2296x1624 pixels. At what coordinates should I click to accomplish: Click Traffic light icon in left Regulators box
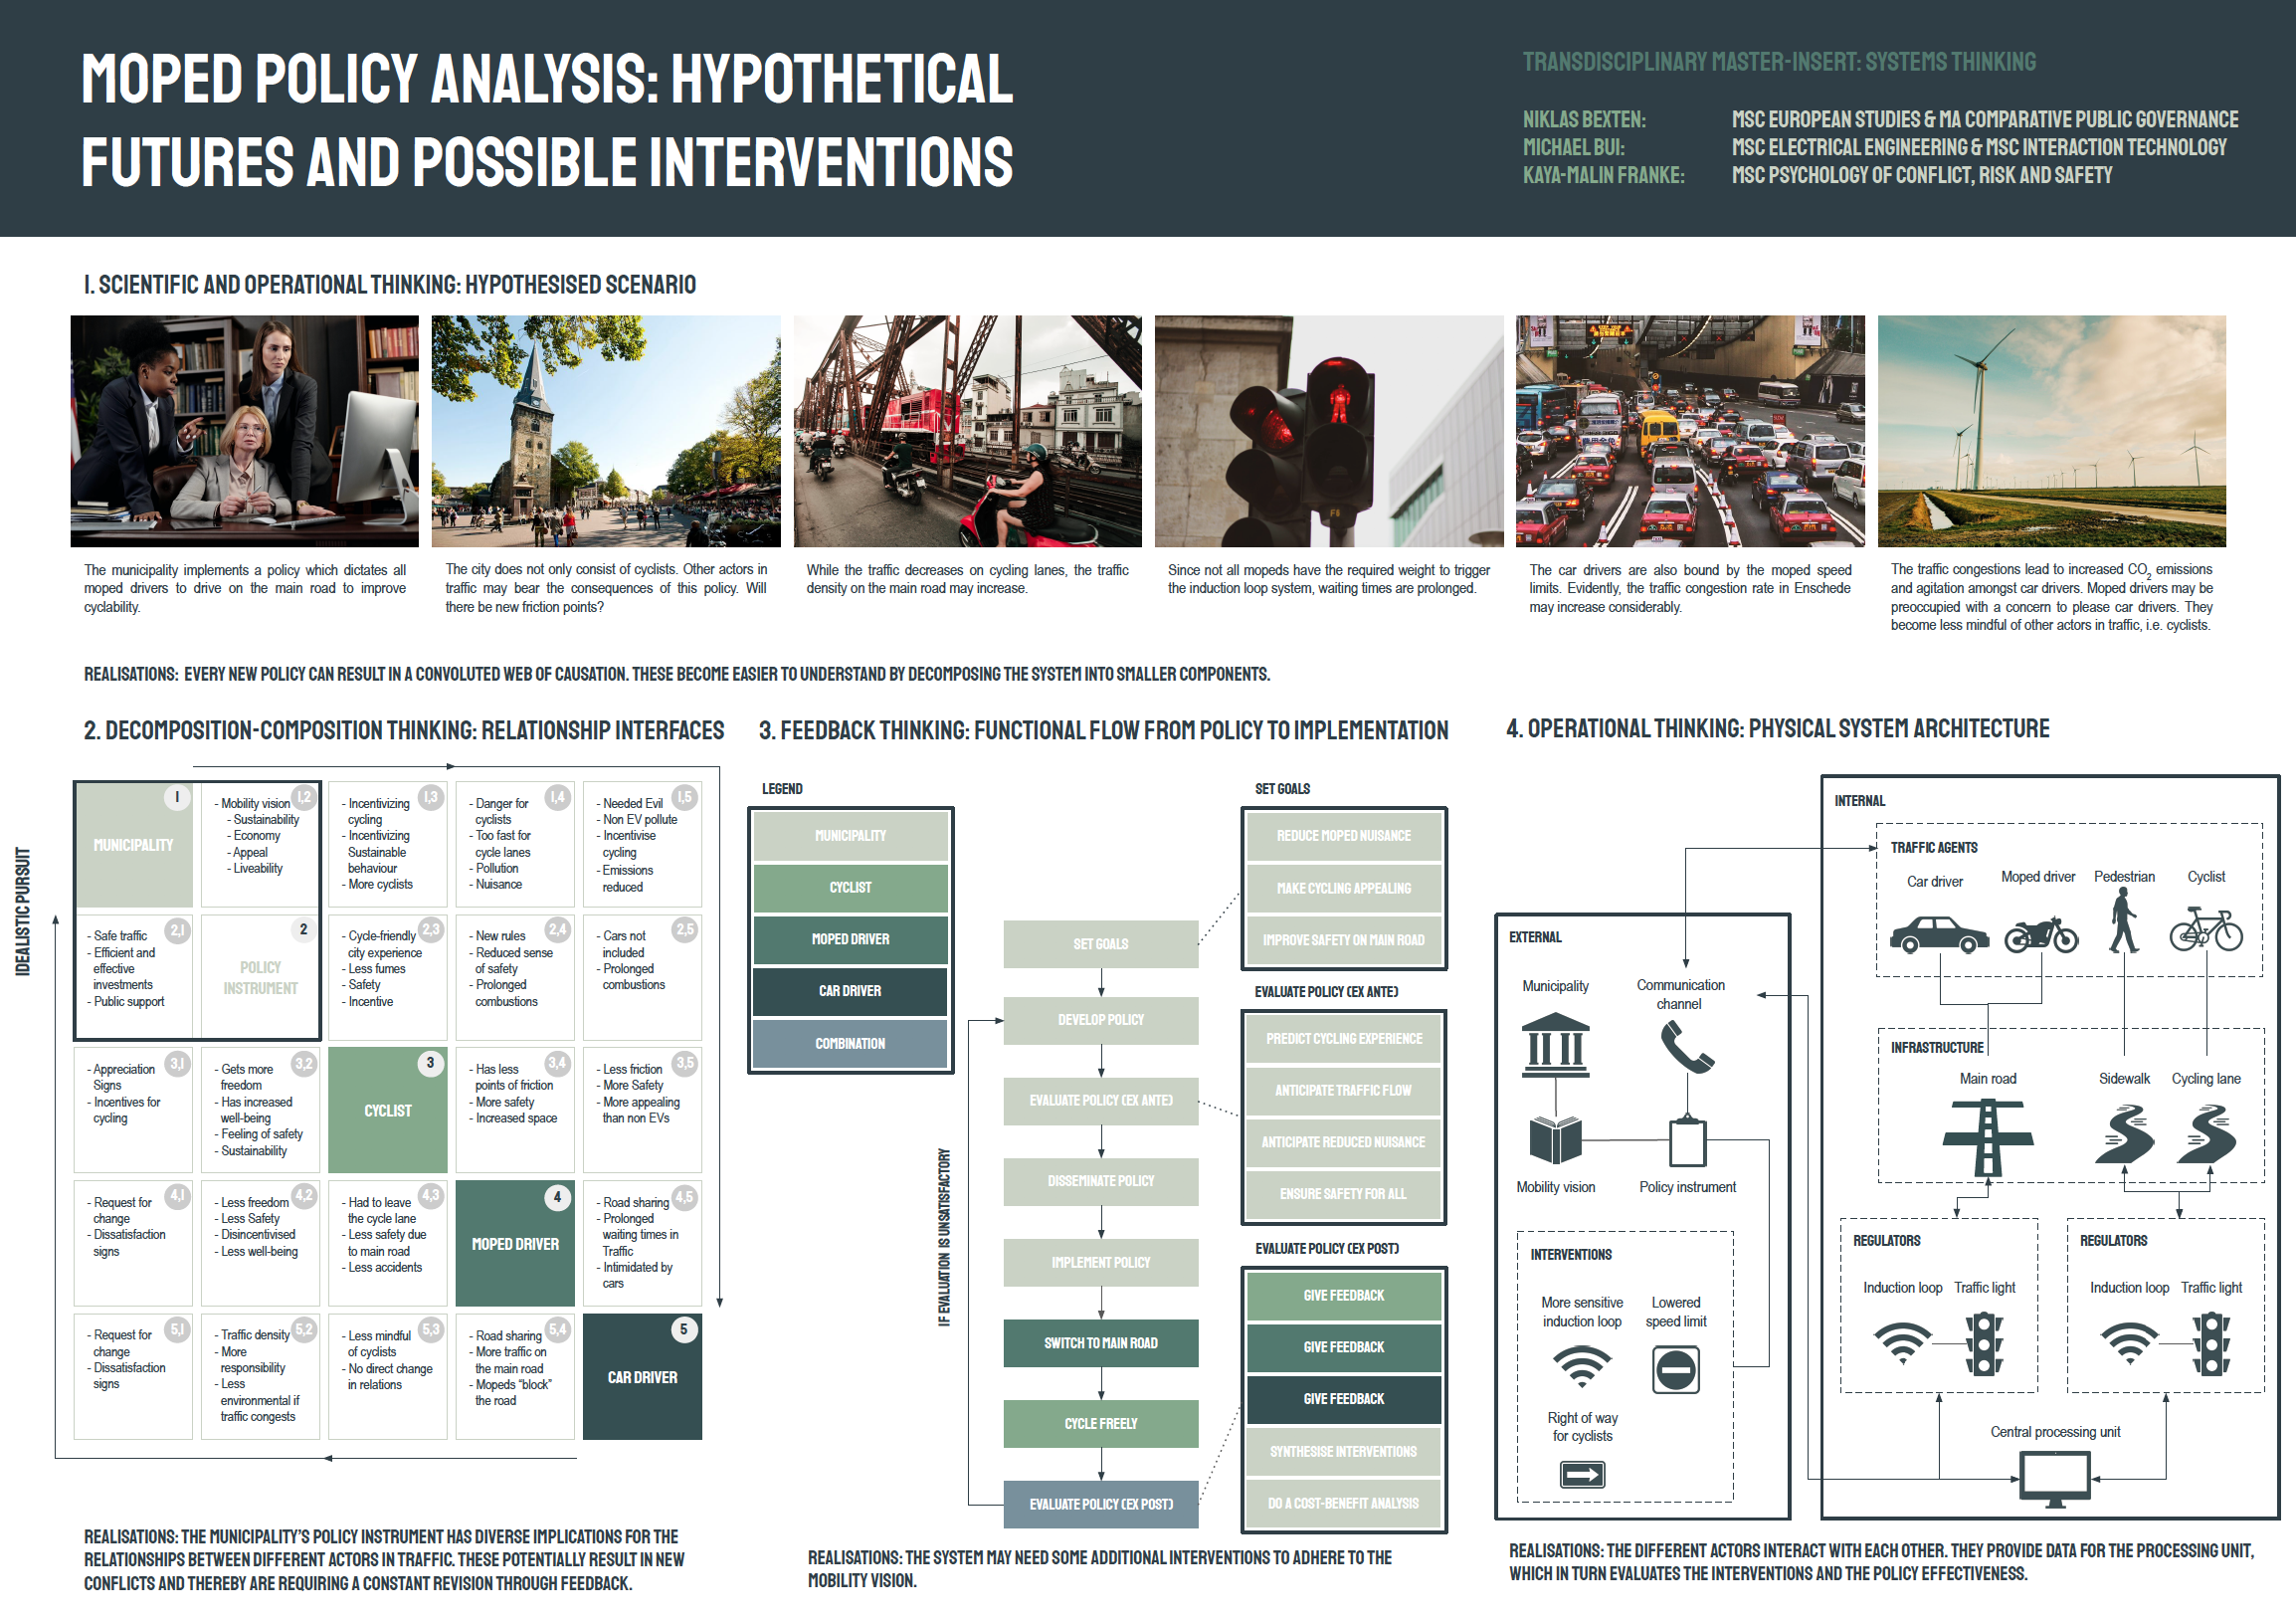click(x=1985, y=1345)
